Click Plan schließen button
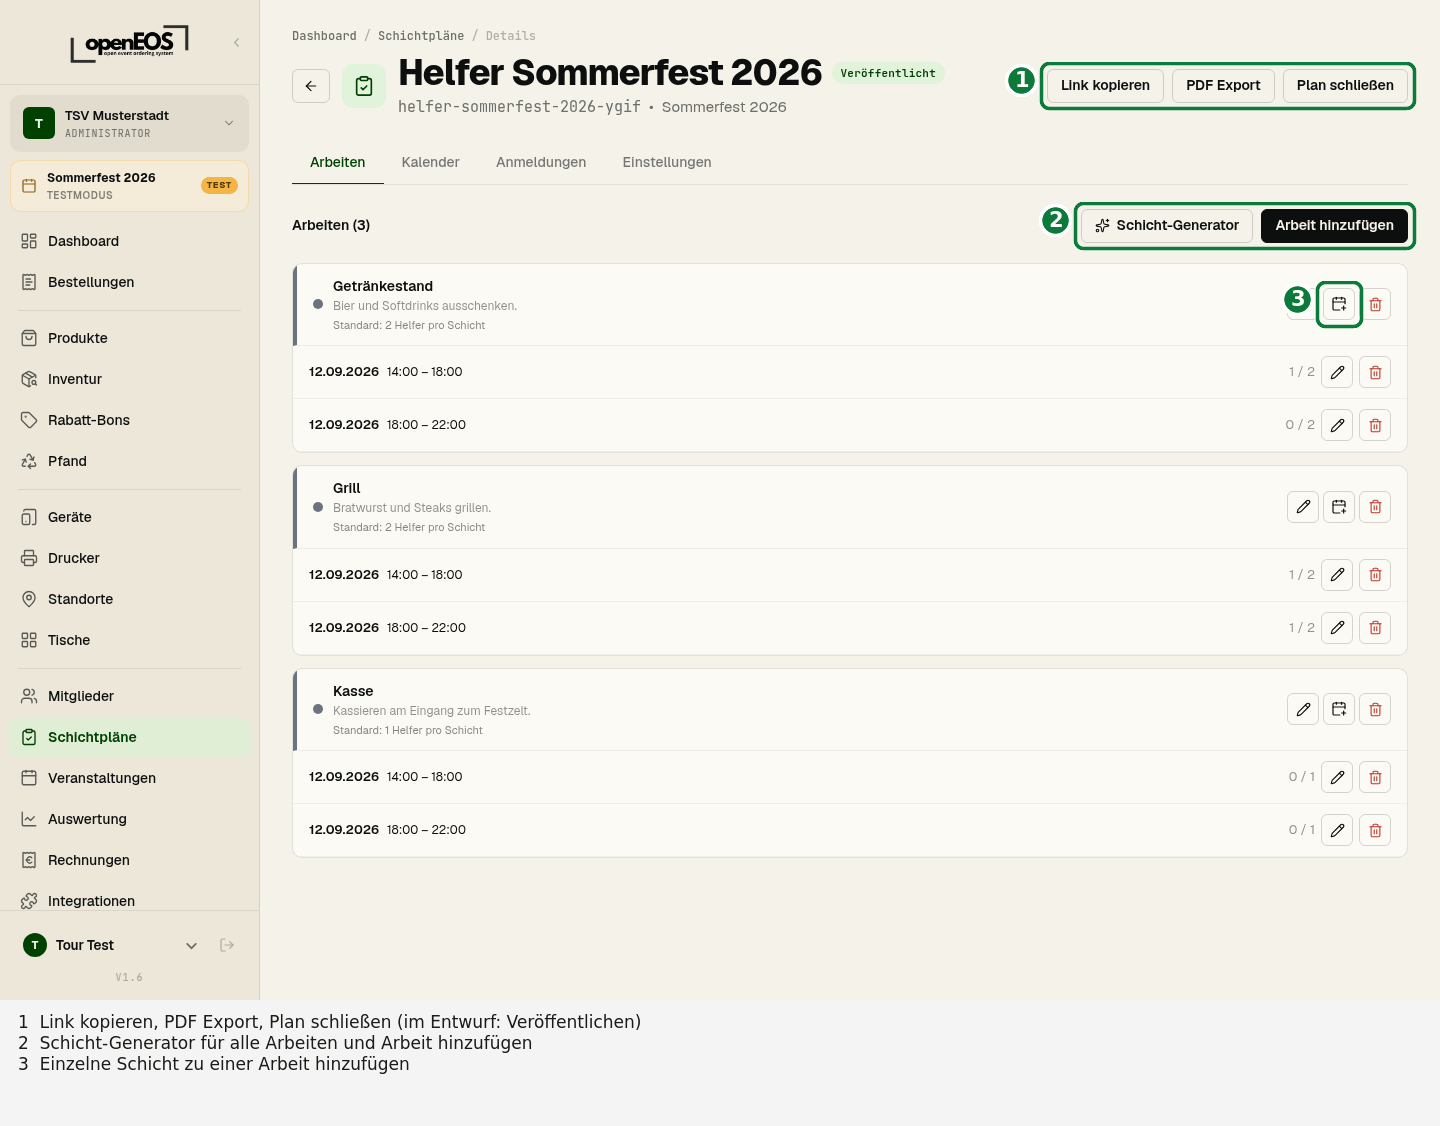The height and width of the screenshot is (1126, 1440). [x=1345, y=86]
